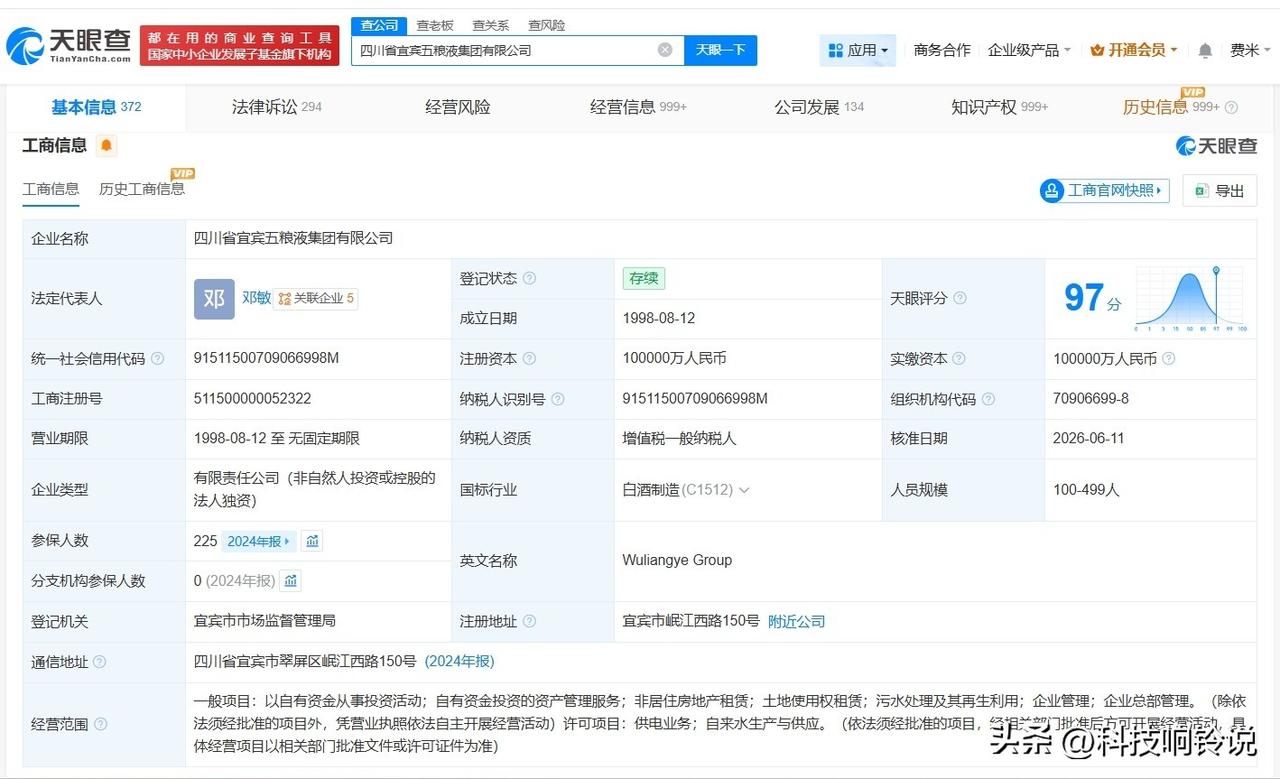Click the (2024年报) link after 通信地址

[x=459, y=662]
